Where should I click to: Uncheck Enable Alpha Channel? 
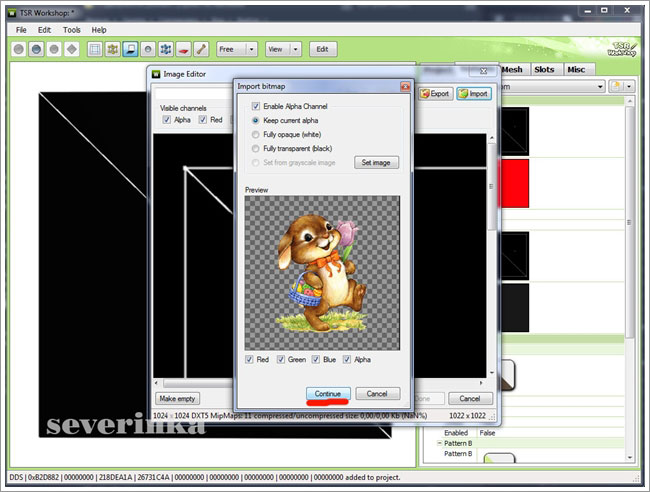pyautogui.click(x=256, y=106)
